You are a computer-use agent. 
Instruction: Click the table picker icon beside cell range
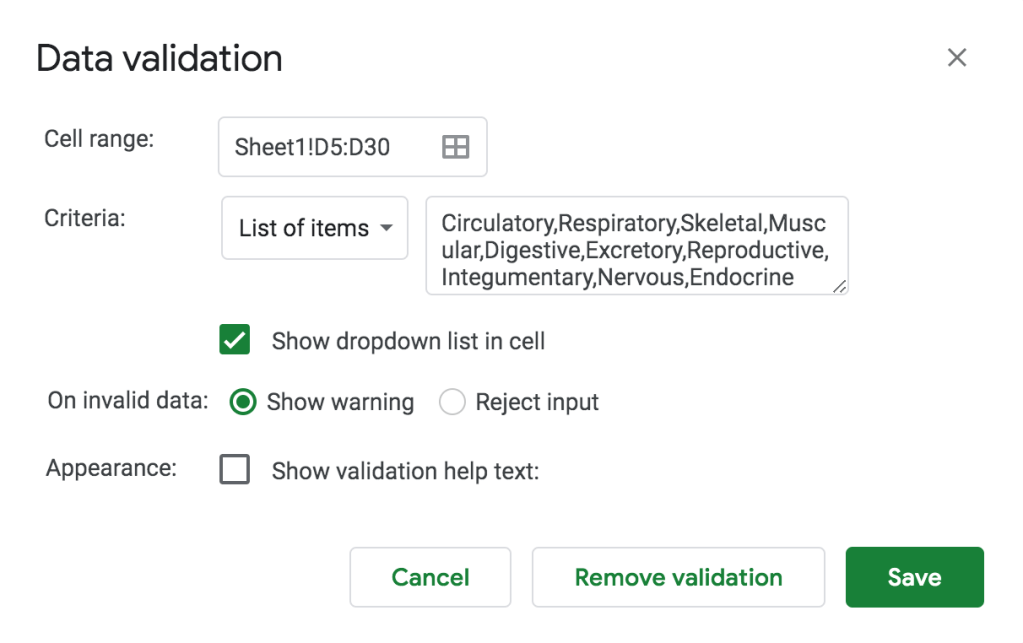pos(455,146)
